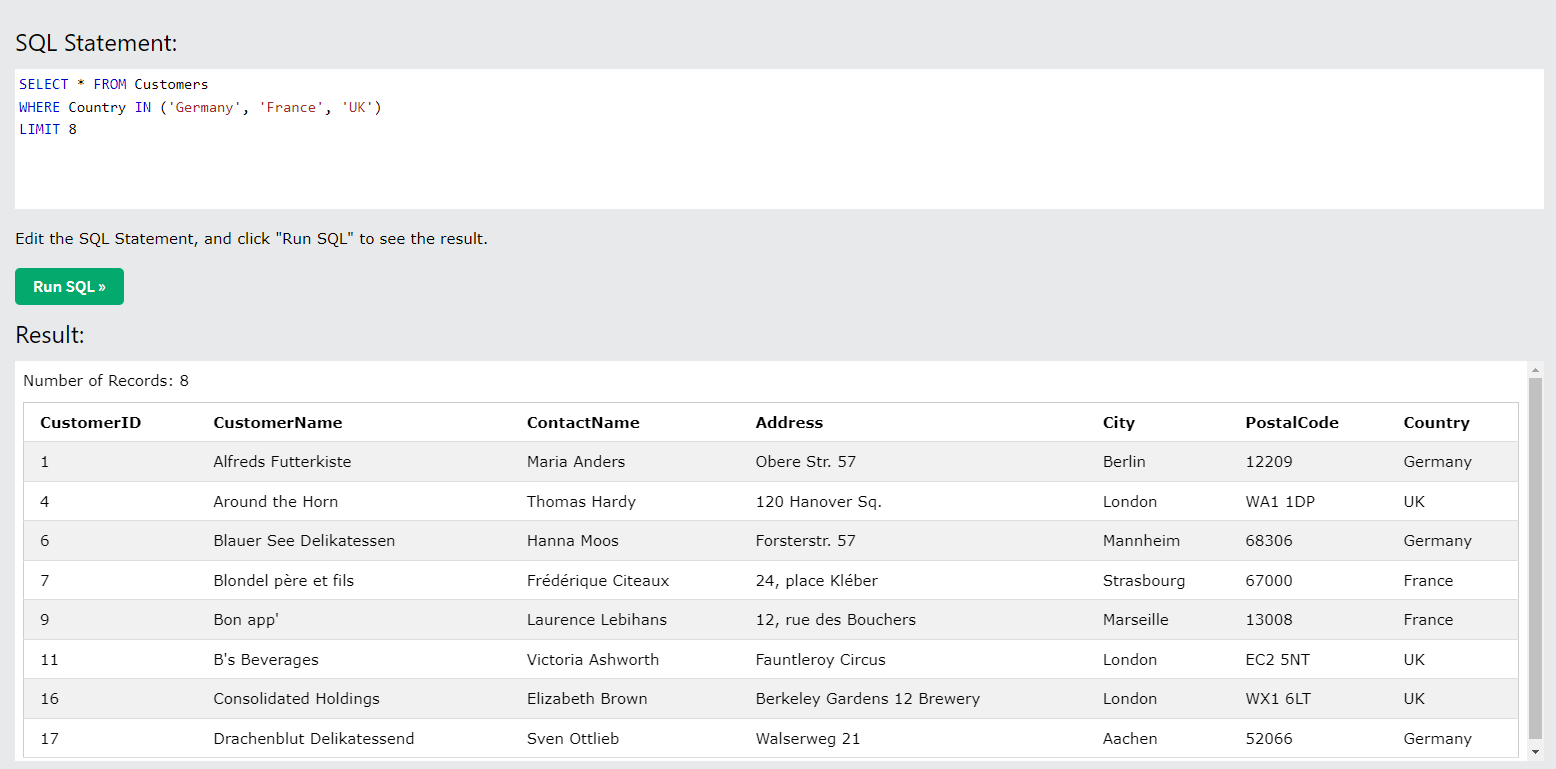Click the Number of Records: 8 text
Screen dimensions: 1556x769
coord(106,380)
